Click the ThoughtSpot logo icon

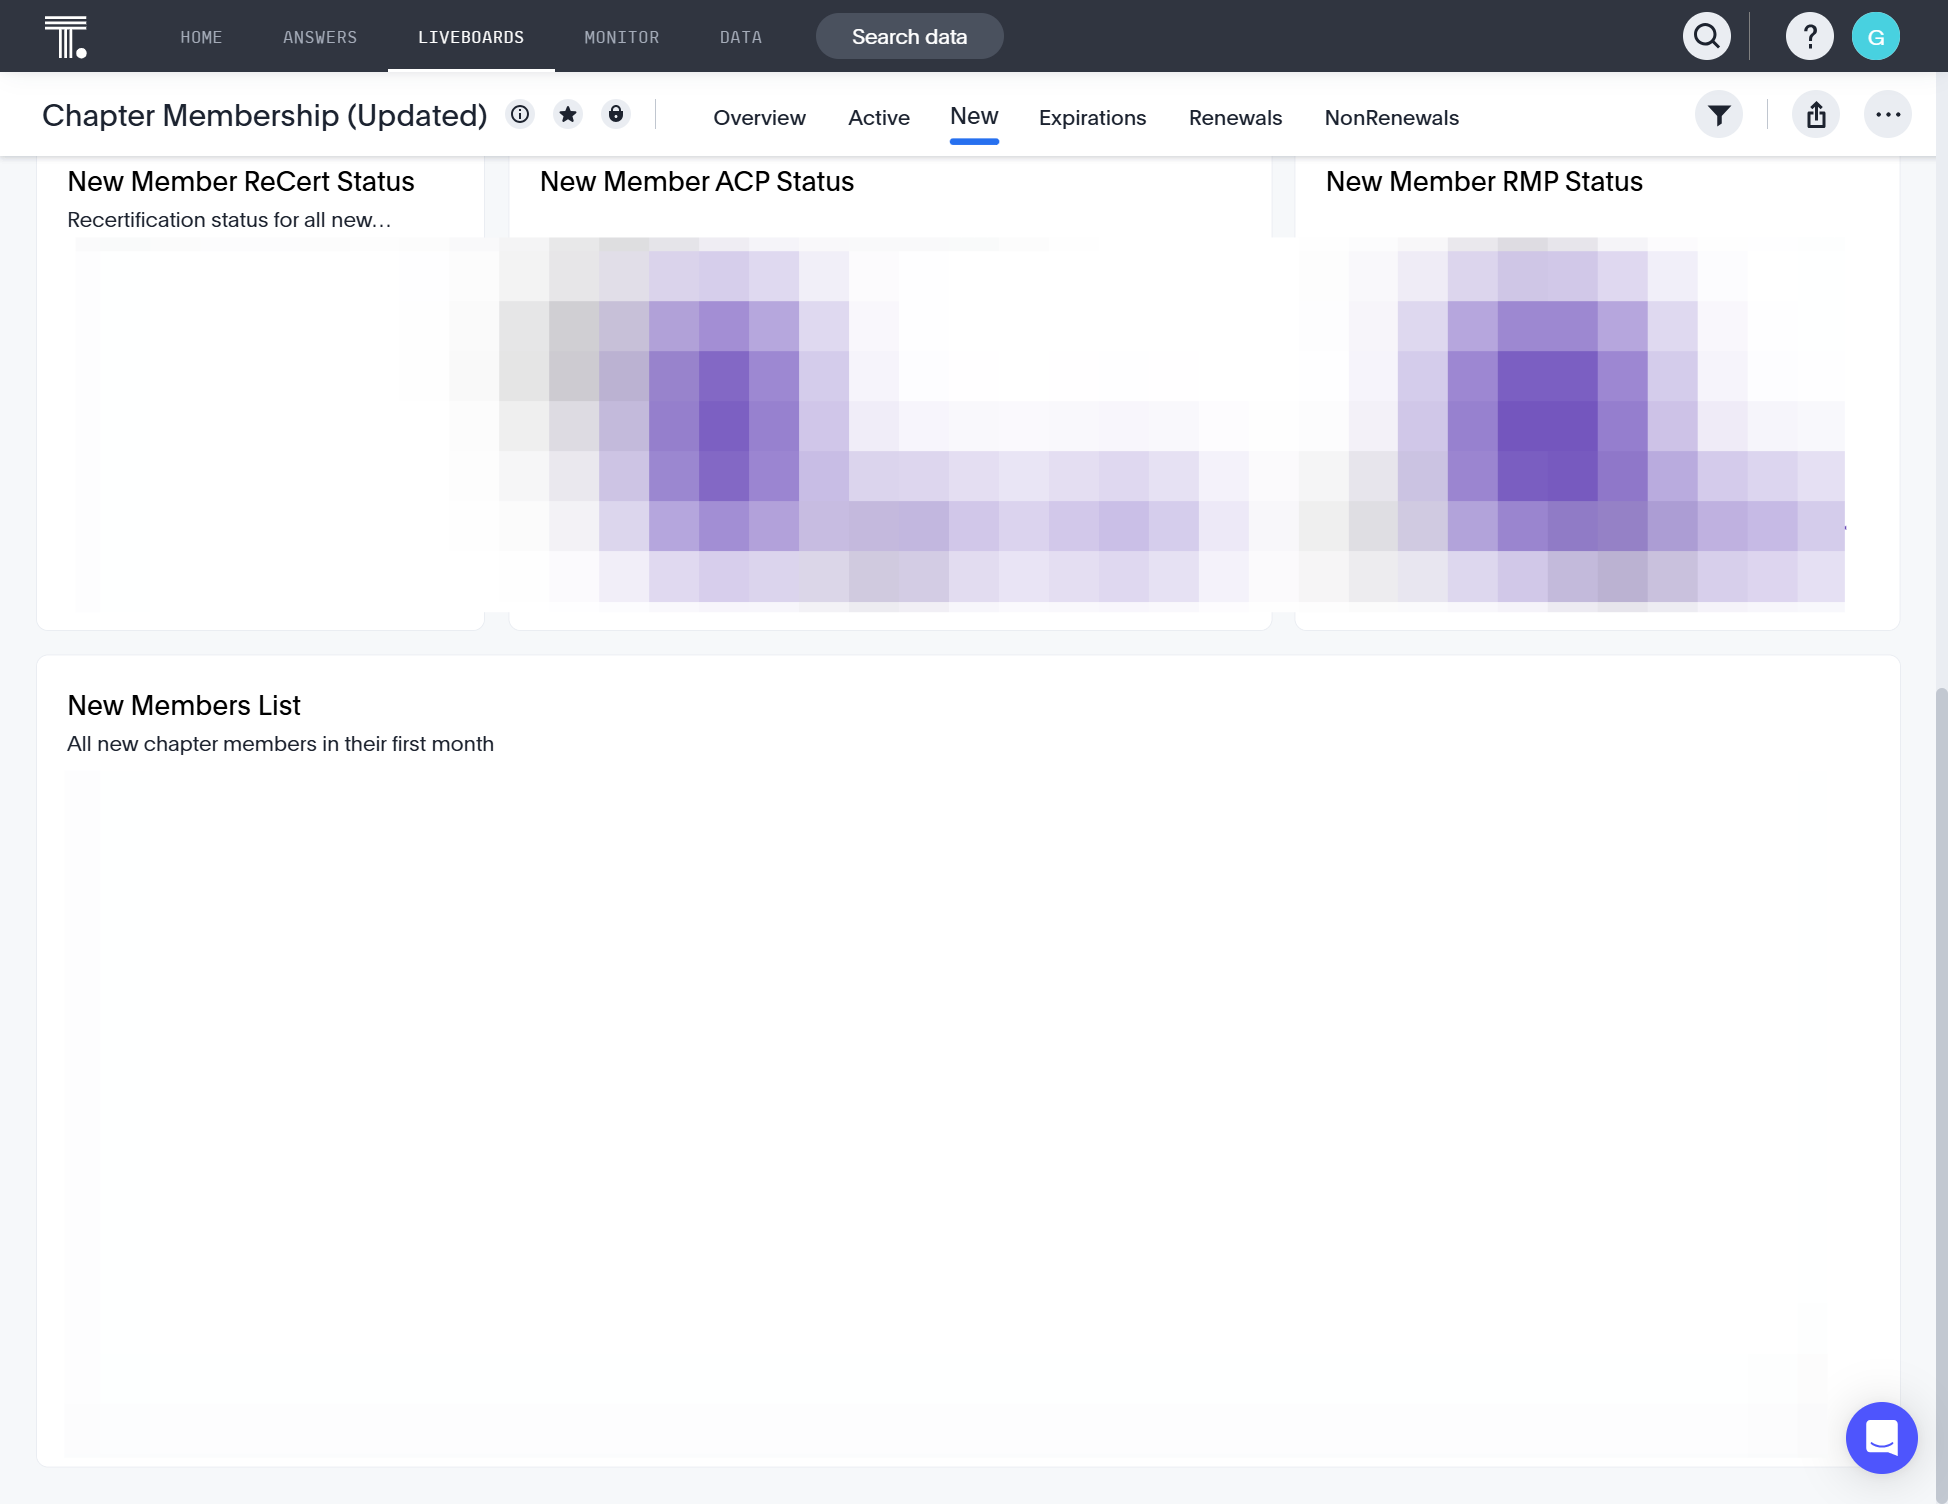click(x=66, y=37)
